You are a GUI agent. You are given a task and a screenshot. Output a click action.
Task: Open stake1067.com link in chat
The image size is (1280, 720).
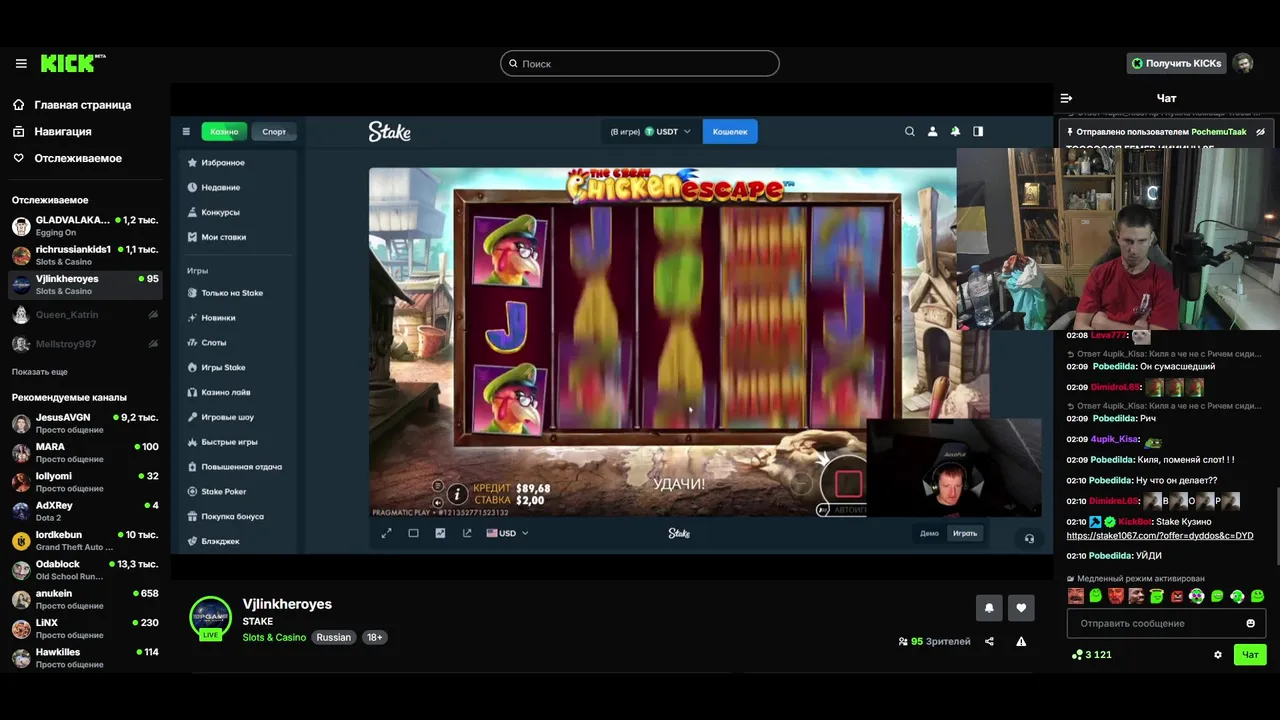[x=1160, y=535]
